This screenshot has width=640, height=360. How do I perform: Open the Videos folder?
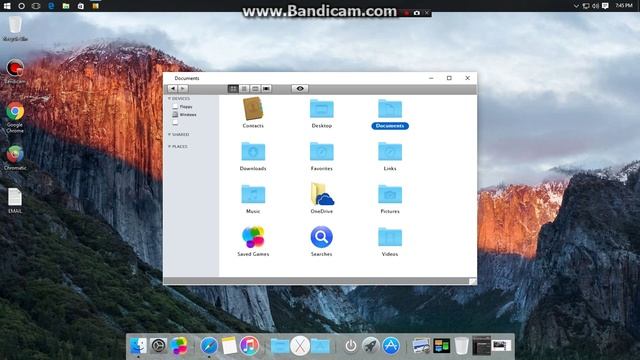tap(390, 237)
